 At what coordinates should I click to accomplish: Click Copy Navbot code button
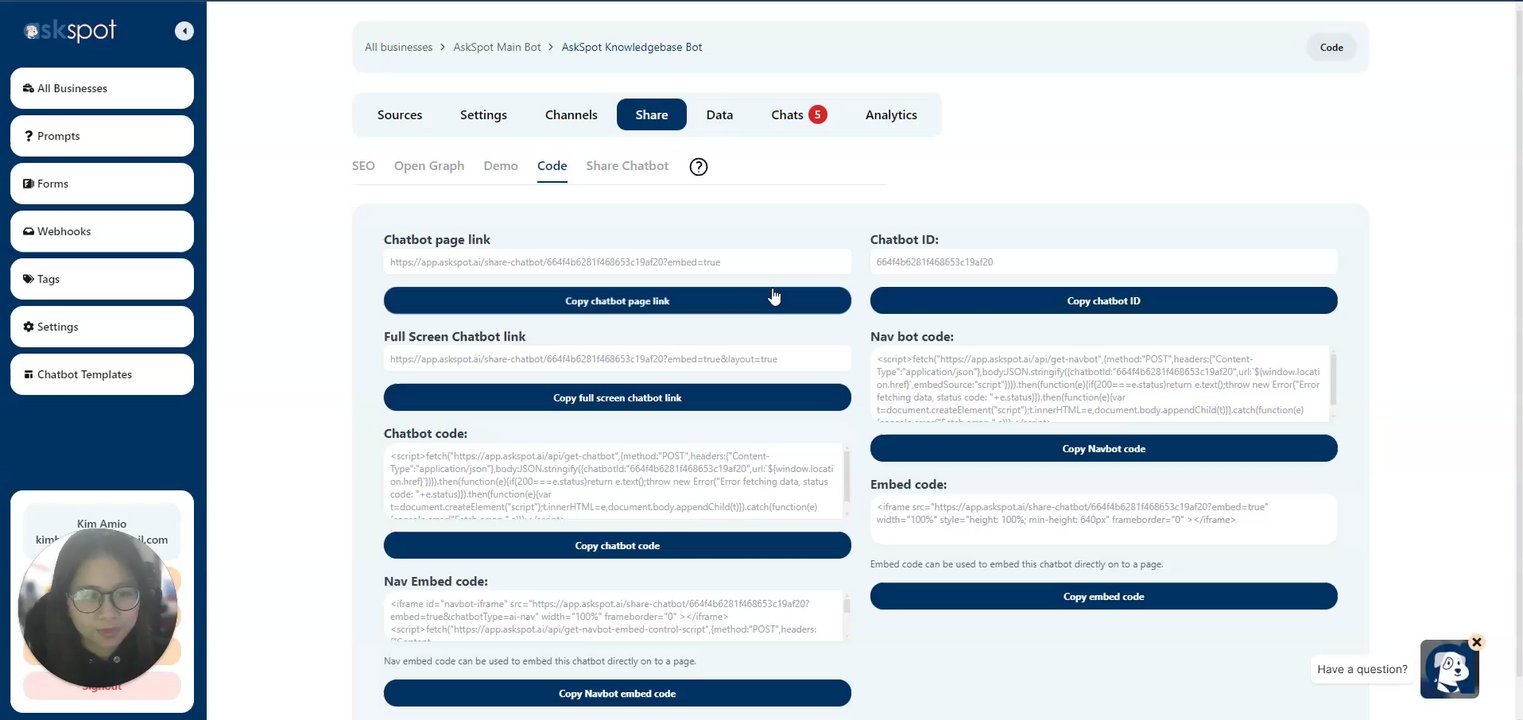click(x=1104, y=449)
